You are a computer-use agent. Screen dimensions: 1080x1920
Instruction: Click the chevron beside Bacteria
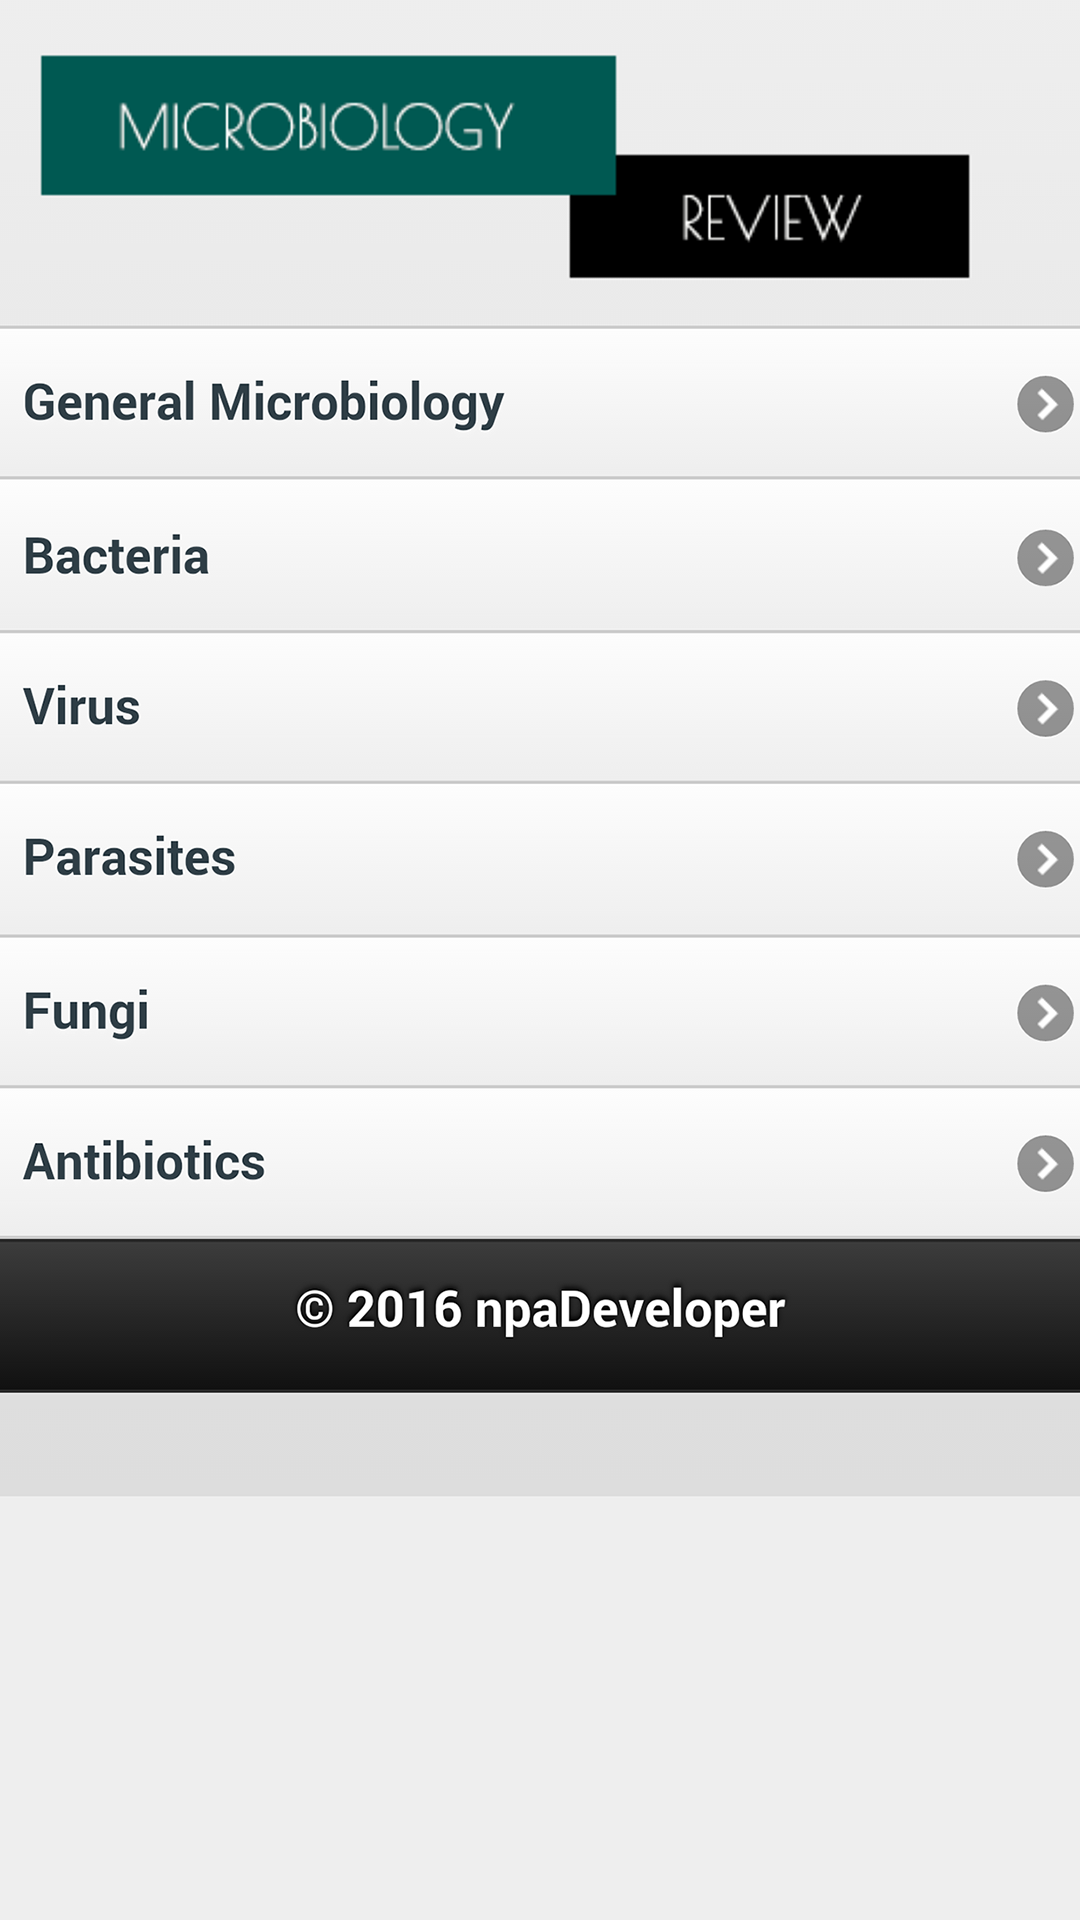tap(1046, 556)
